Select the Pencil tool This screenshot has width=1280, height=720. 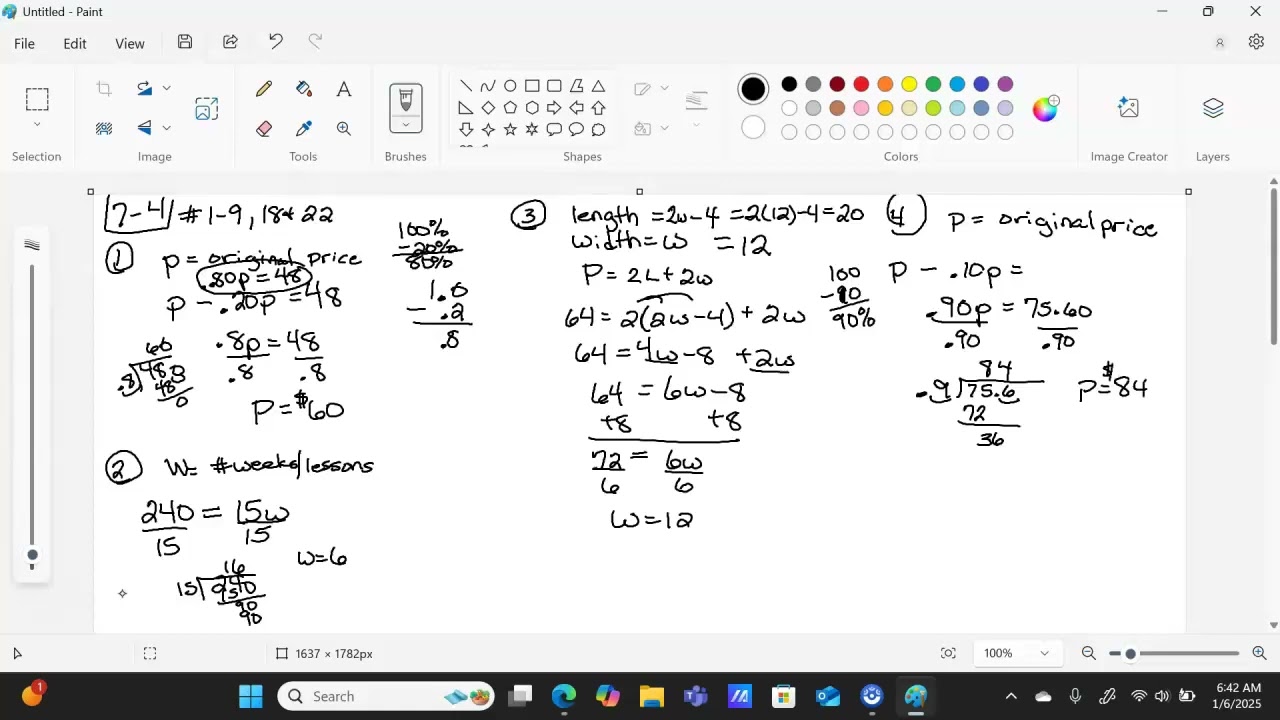point(264,89)
